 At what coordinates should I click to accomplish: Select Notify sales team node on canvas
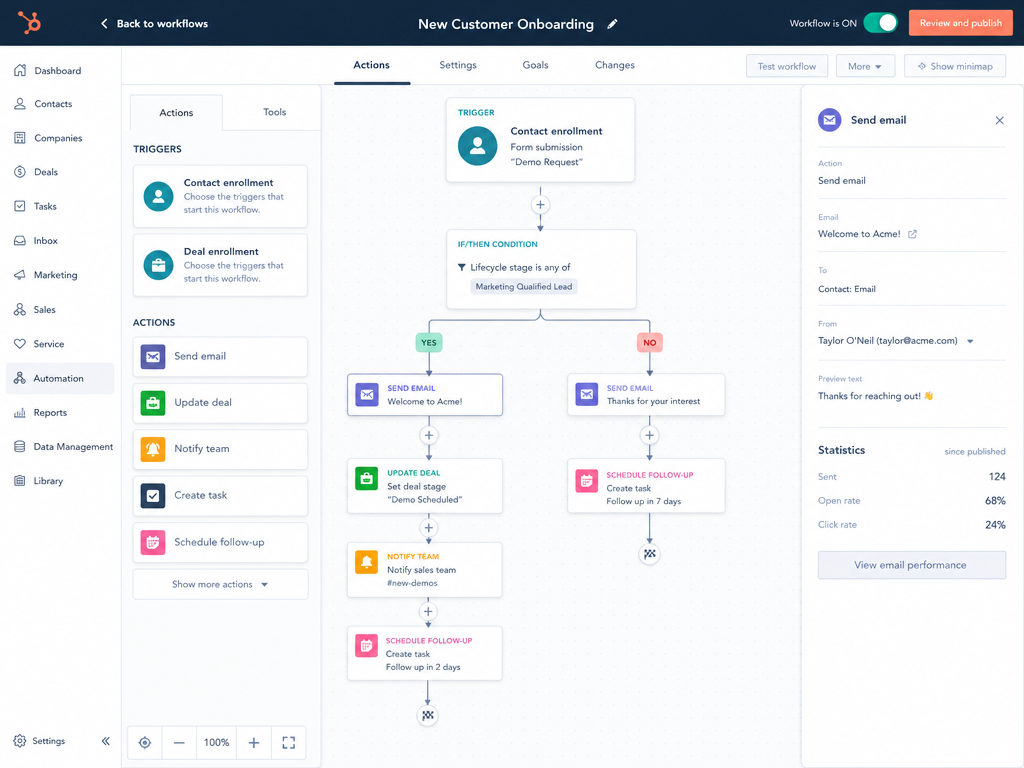424,569
